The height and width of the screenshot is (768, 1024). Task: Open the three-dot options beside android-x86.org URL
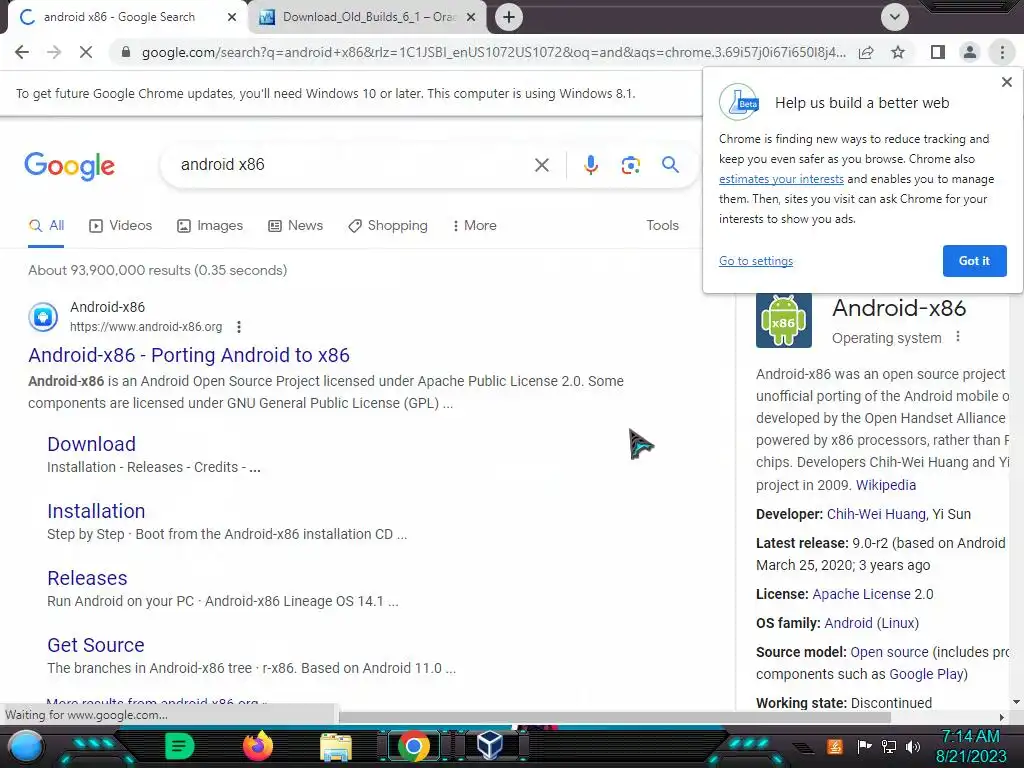239,327
